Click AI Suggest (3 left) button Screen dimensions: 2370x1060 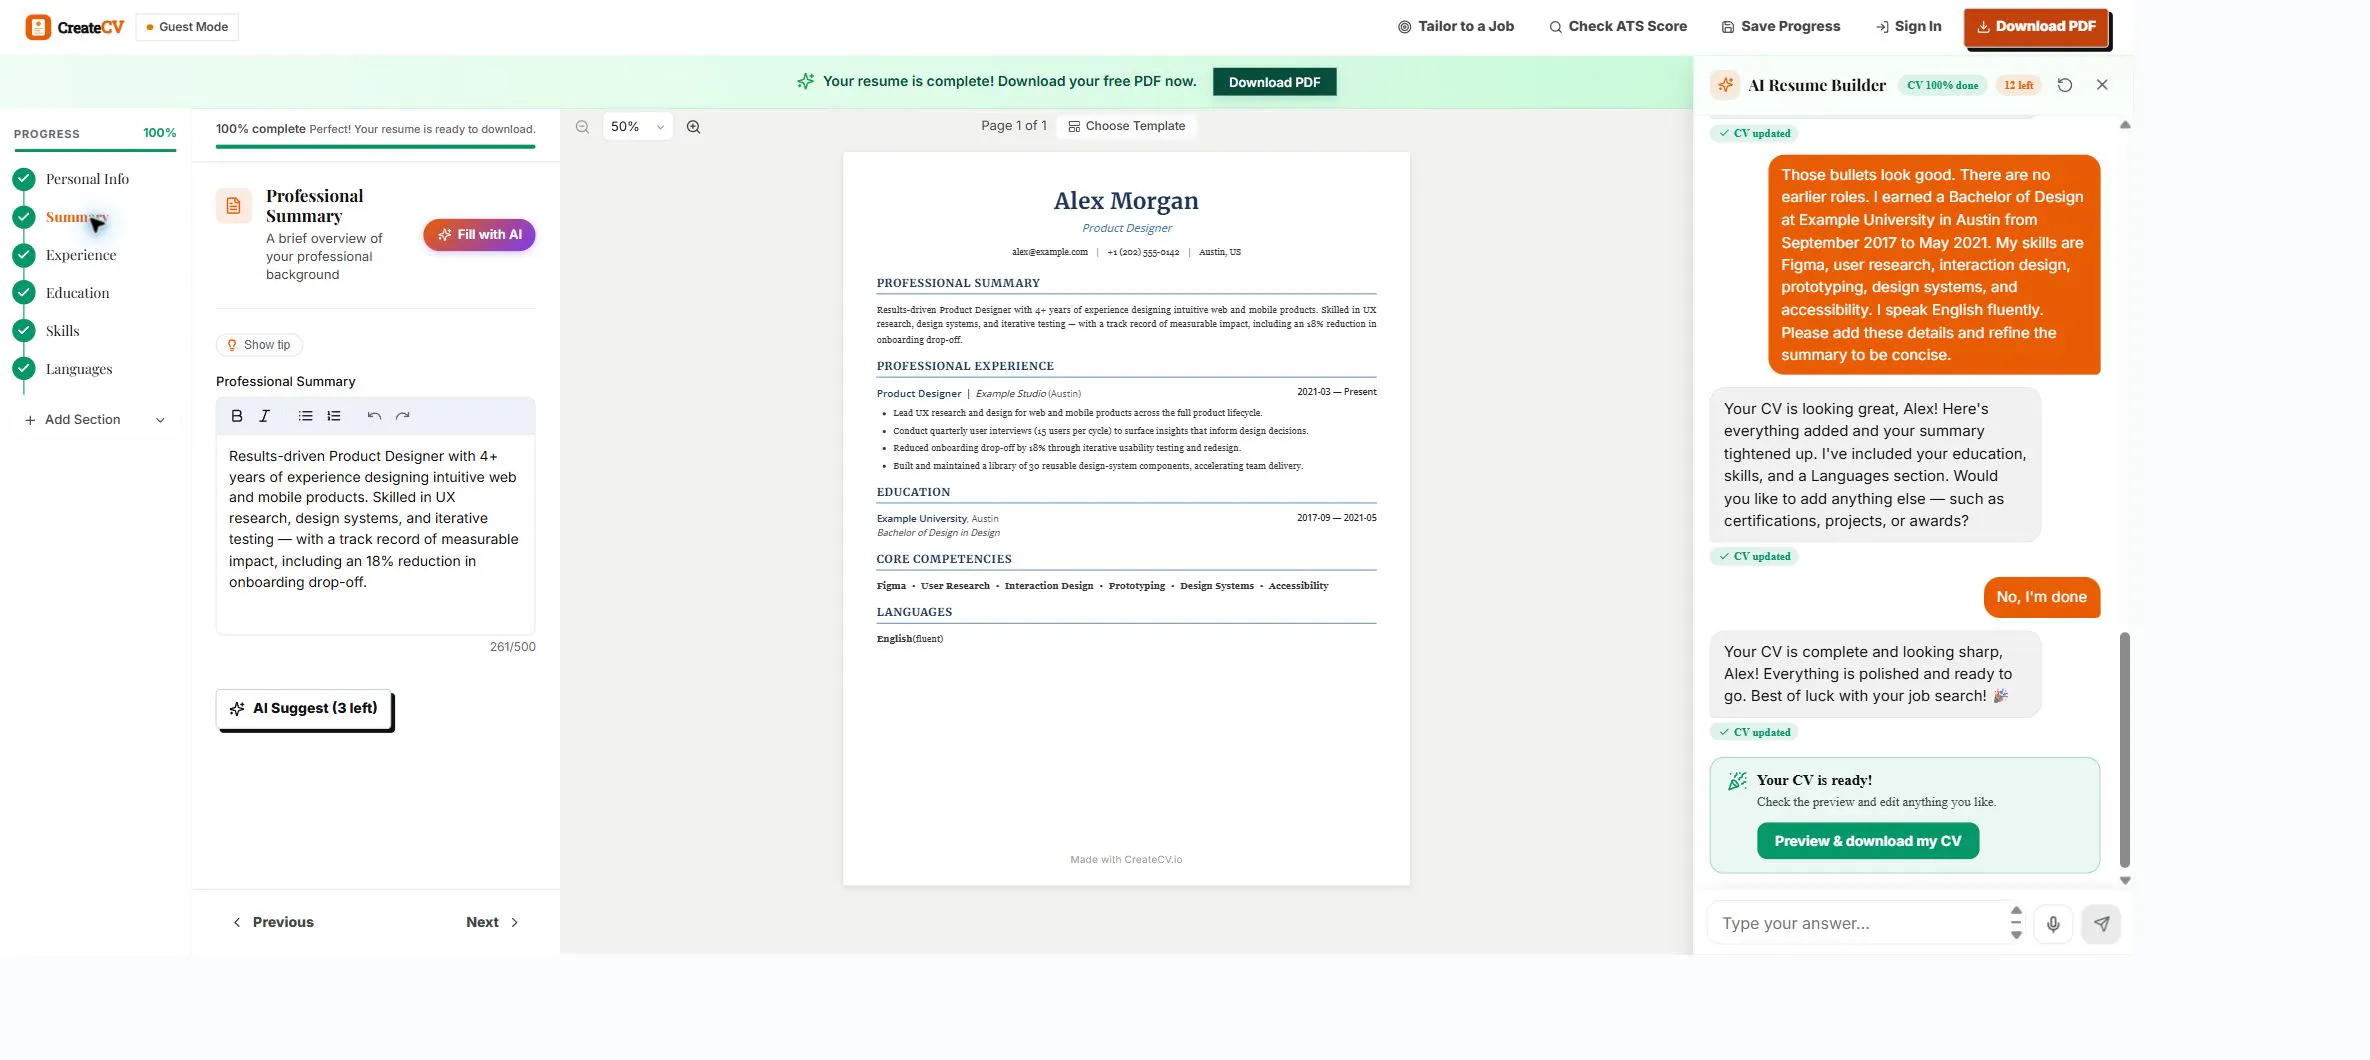click(x=304, y=709)
